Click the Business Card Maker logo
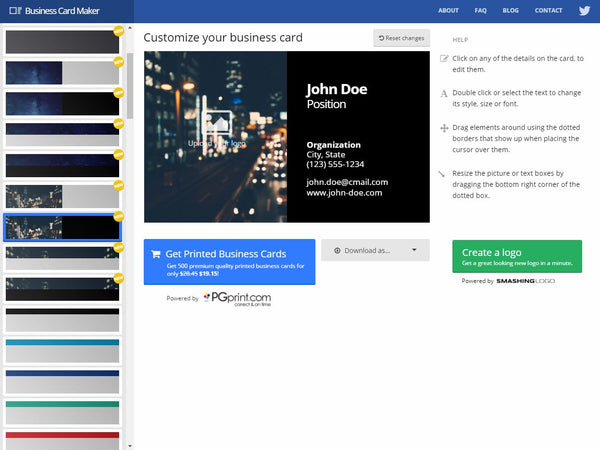This screenshot has height=450, width=600. point(54,11)
